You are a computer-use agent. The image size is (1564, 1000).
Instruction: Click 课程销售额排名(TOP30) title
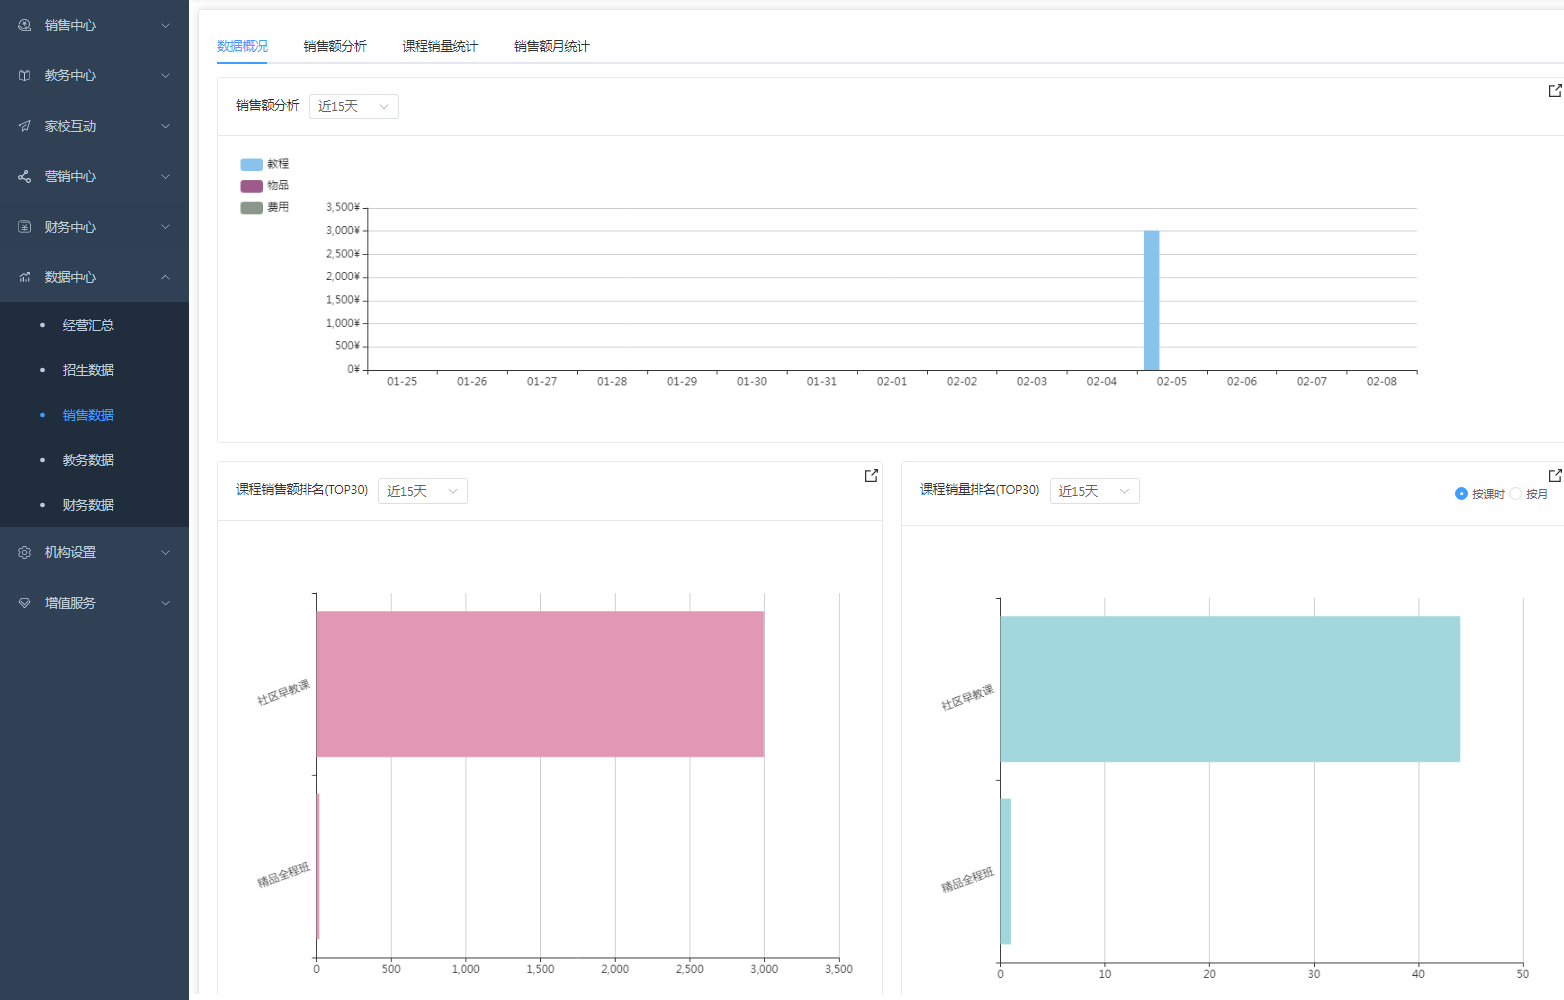(302, 490)
